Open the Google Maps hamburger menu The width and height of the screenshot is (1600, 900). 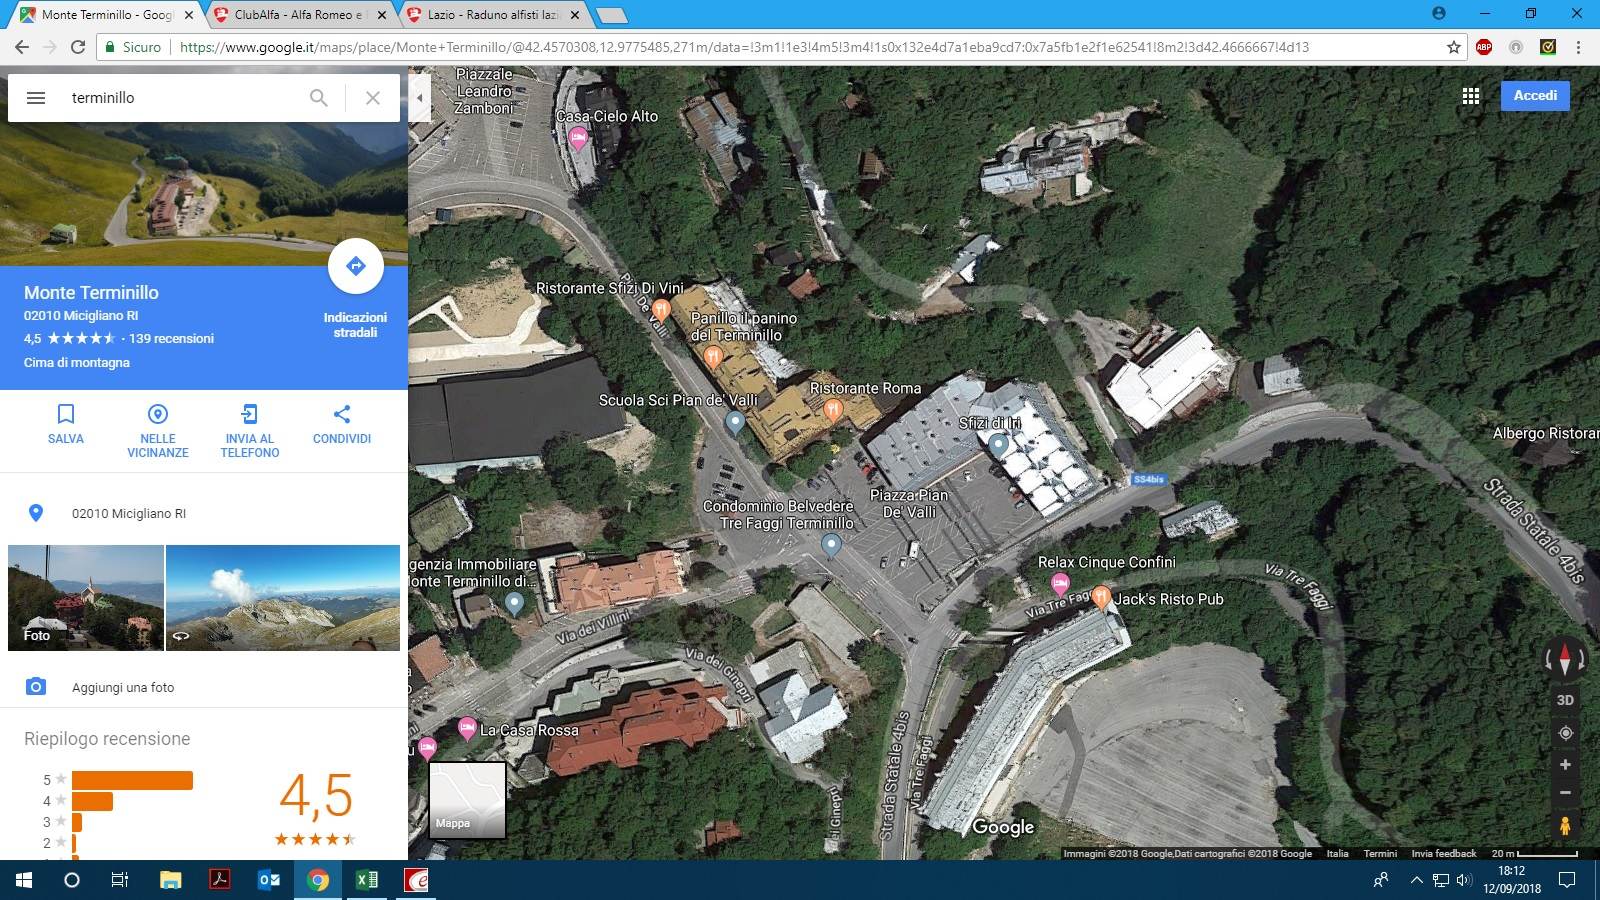(x=36, y=98)
